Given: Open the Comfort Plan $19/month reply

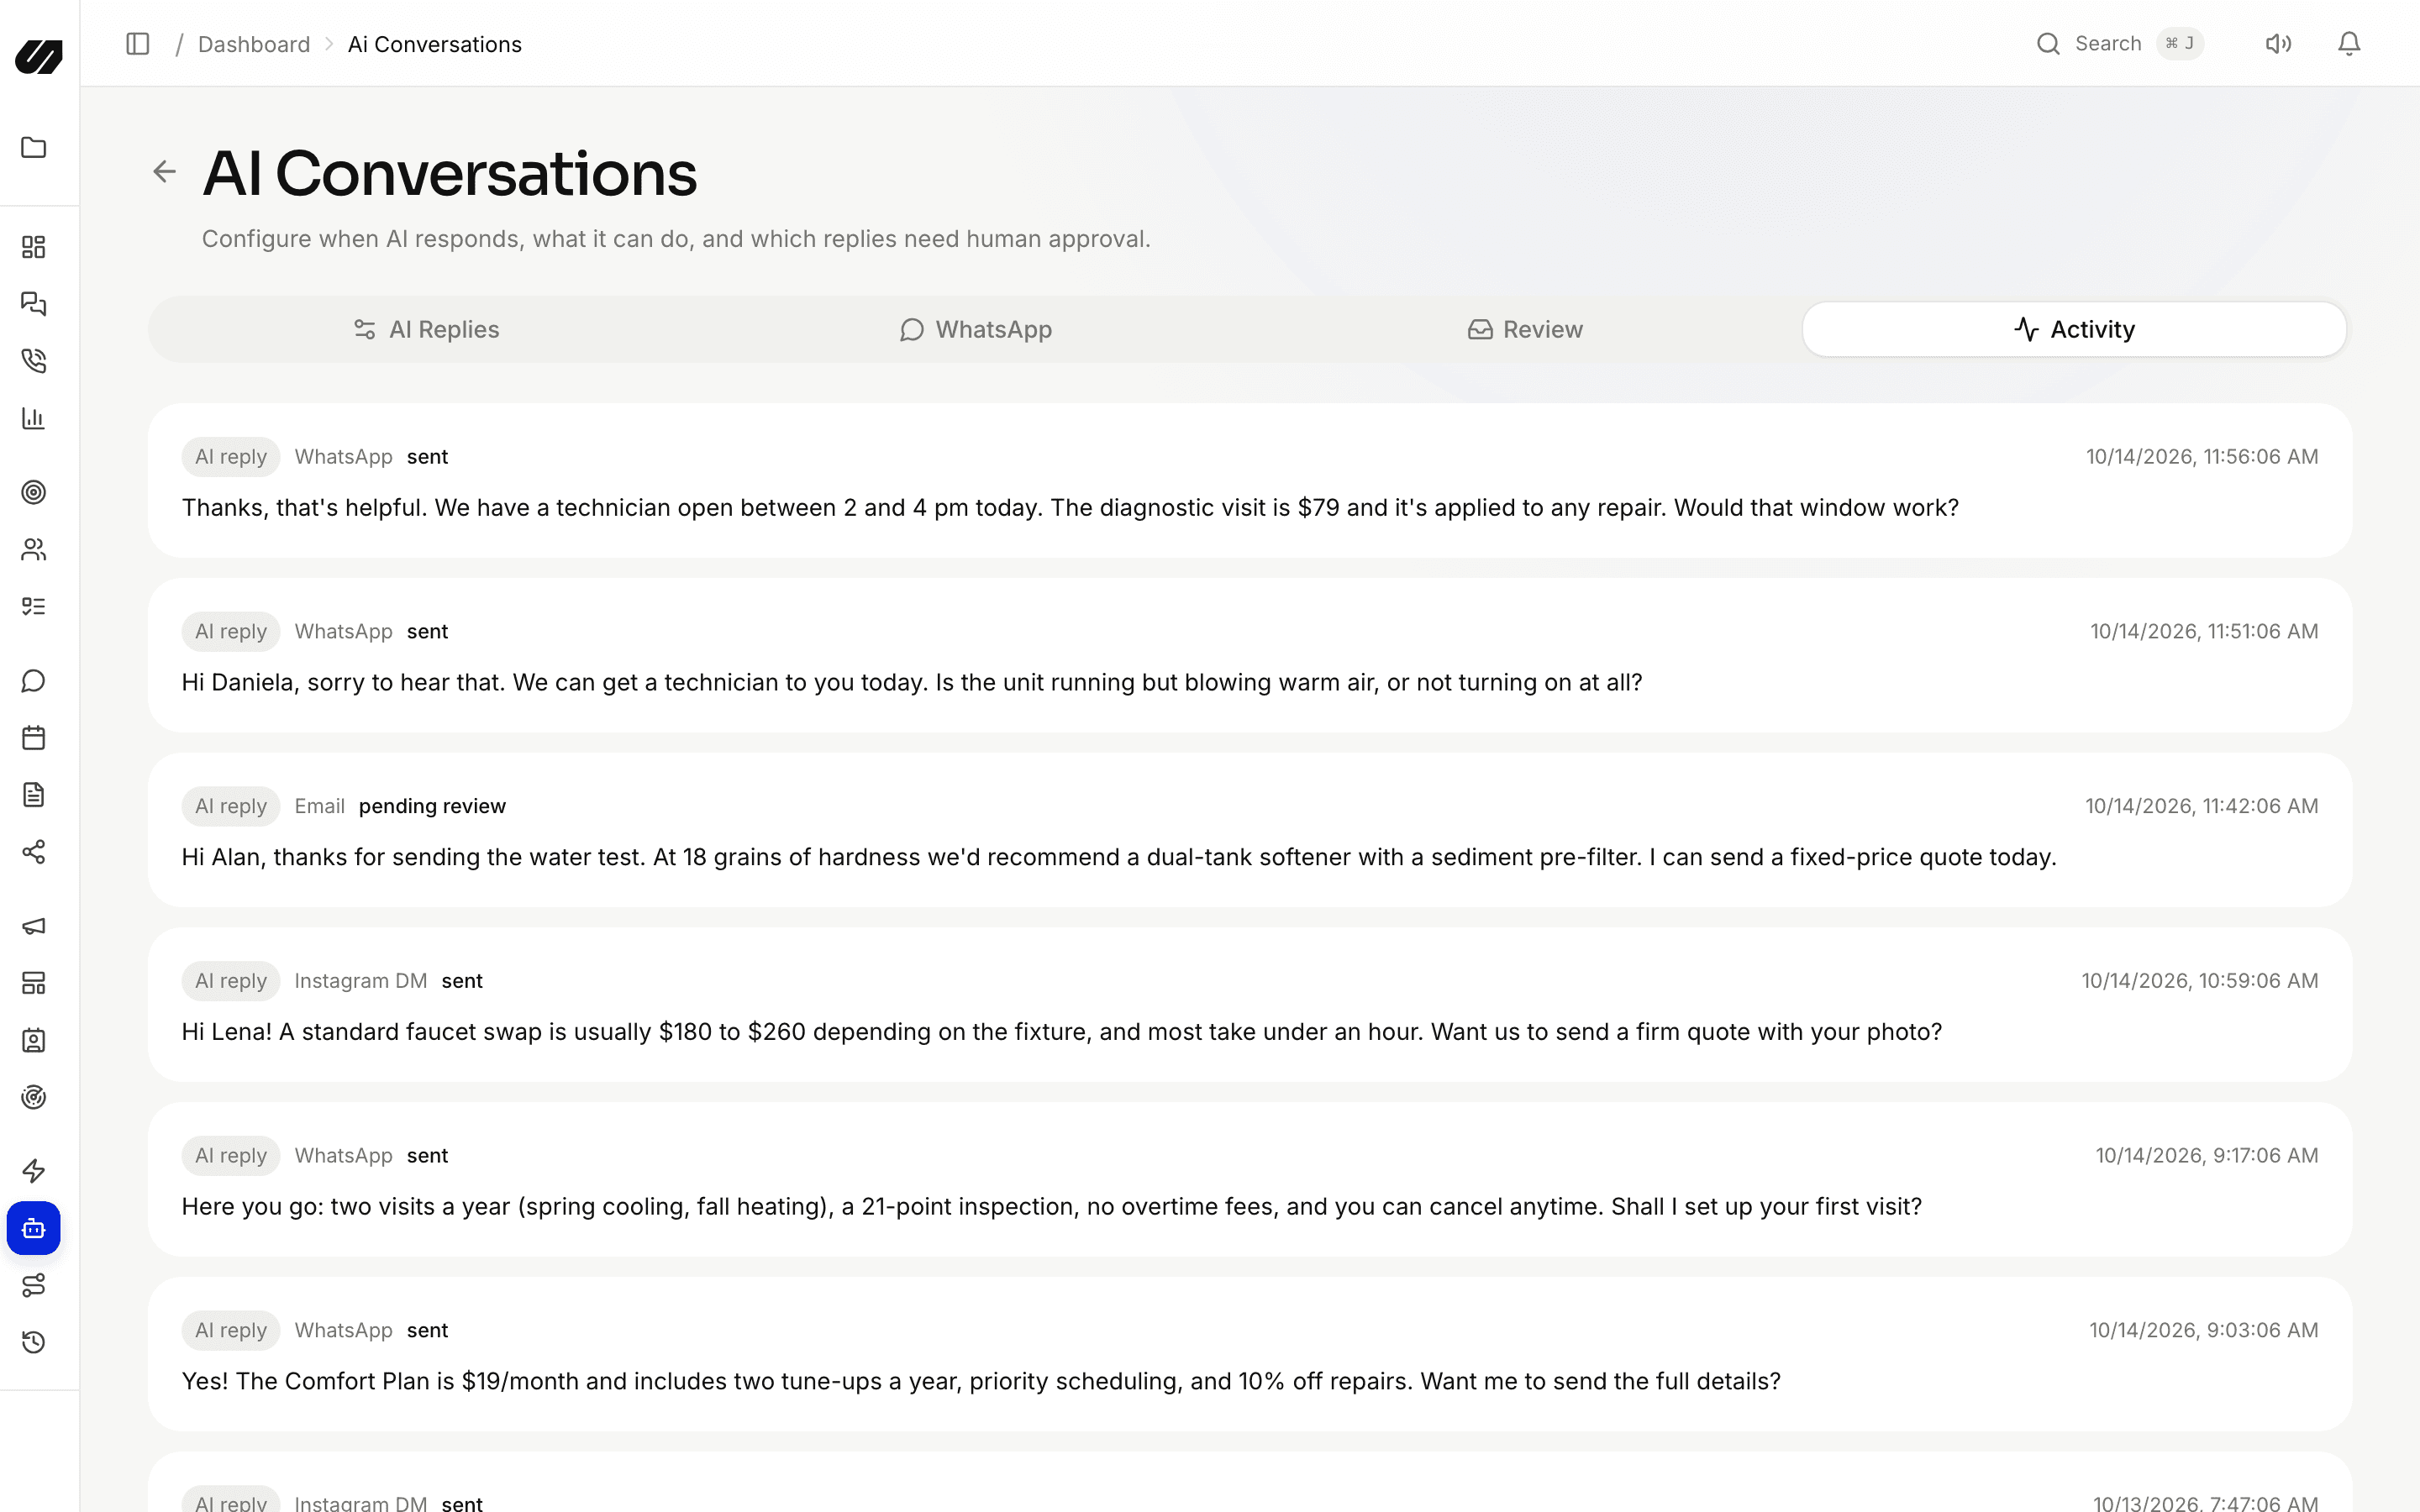Looking at the screenshot, I should [1250, 1354].
